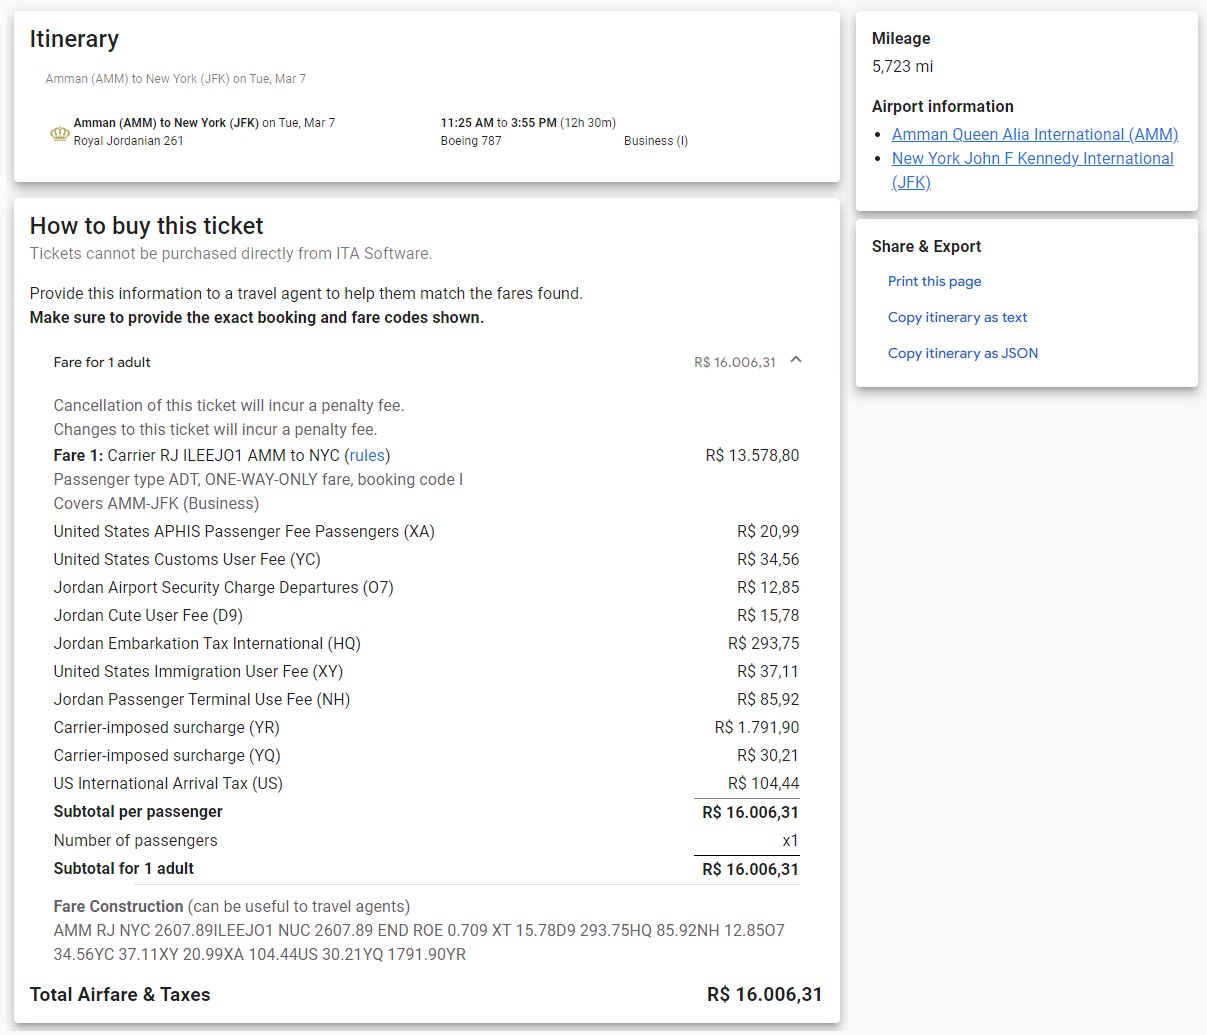1207x1035 pixels.
Task: Select the Subtotal per passenger label
Action: click(138, 811)
